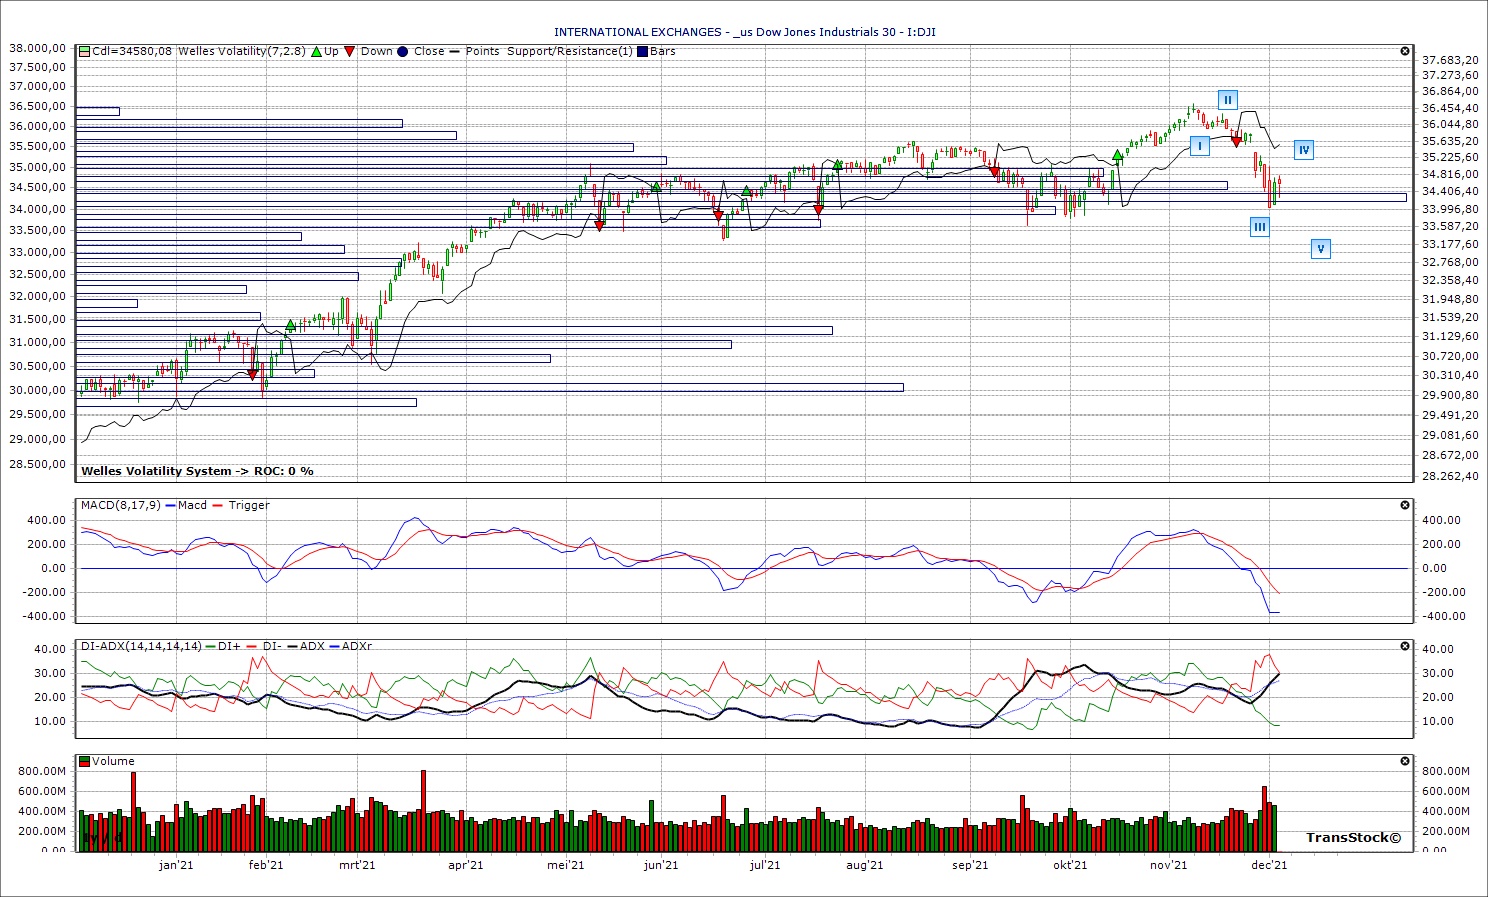Click the jan'21 date axis label

(x=176, y=865)
